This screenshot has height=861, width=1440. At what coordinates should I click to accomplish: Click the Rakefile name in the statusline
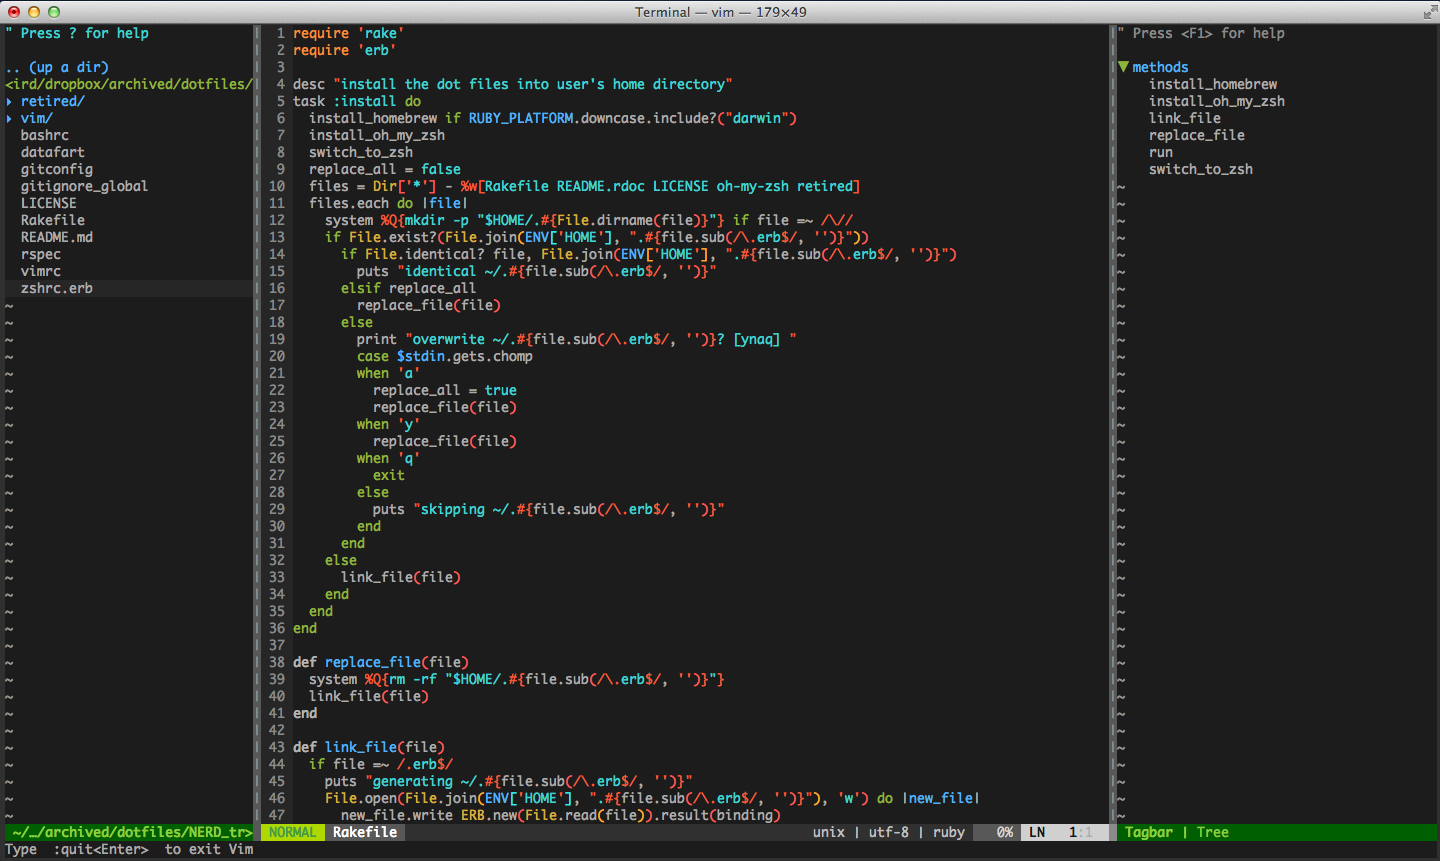pos(365,832)
